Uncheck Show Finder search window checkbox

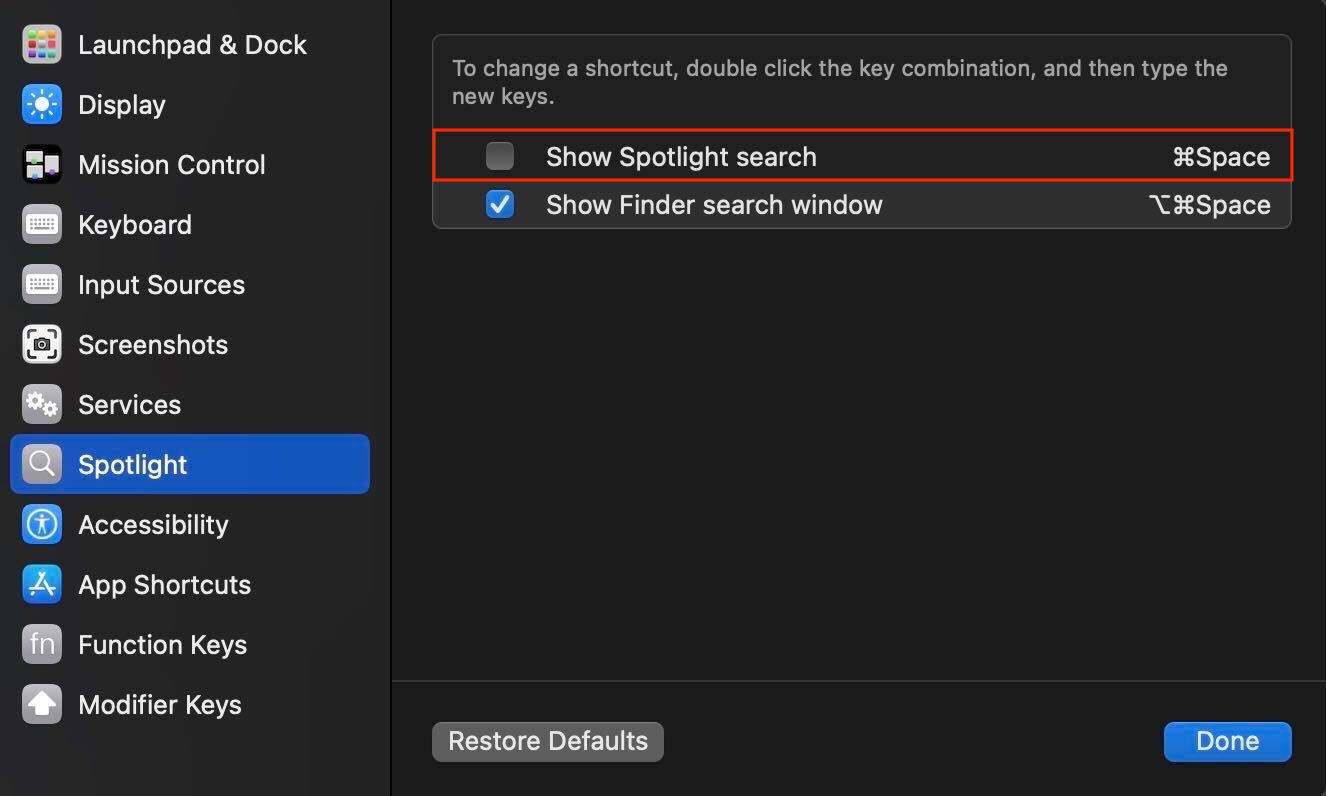pyautogui.click(x=500, y=204)
